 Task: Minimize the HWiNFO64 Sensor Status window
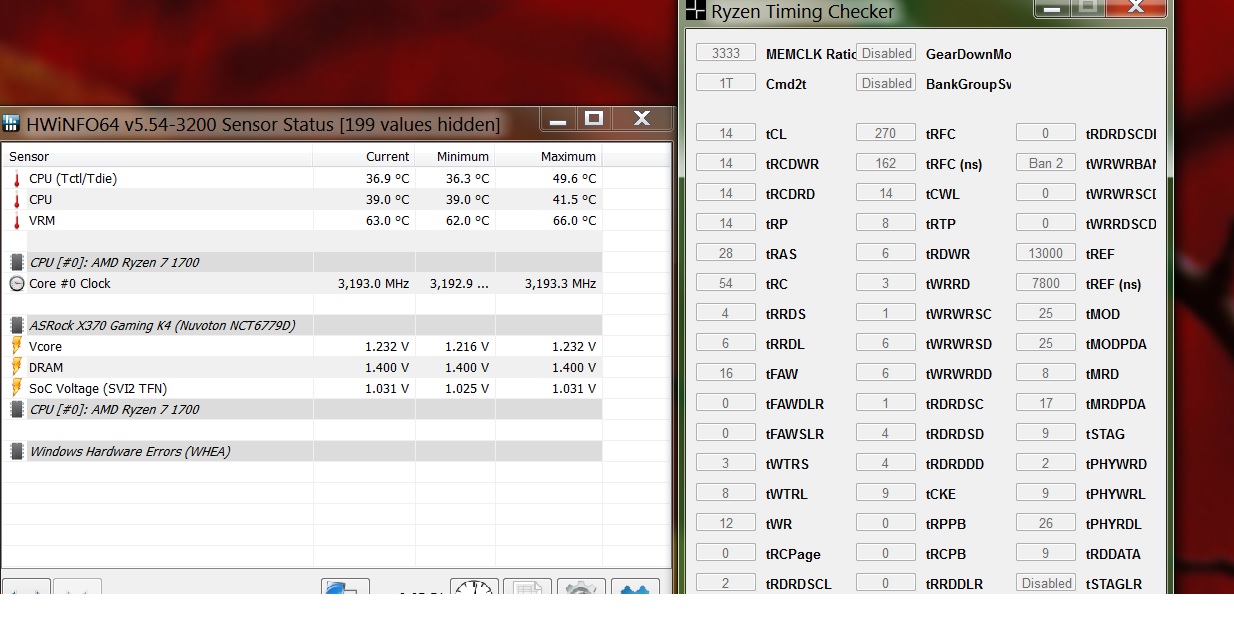click(558, 119)
